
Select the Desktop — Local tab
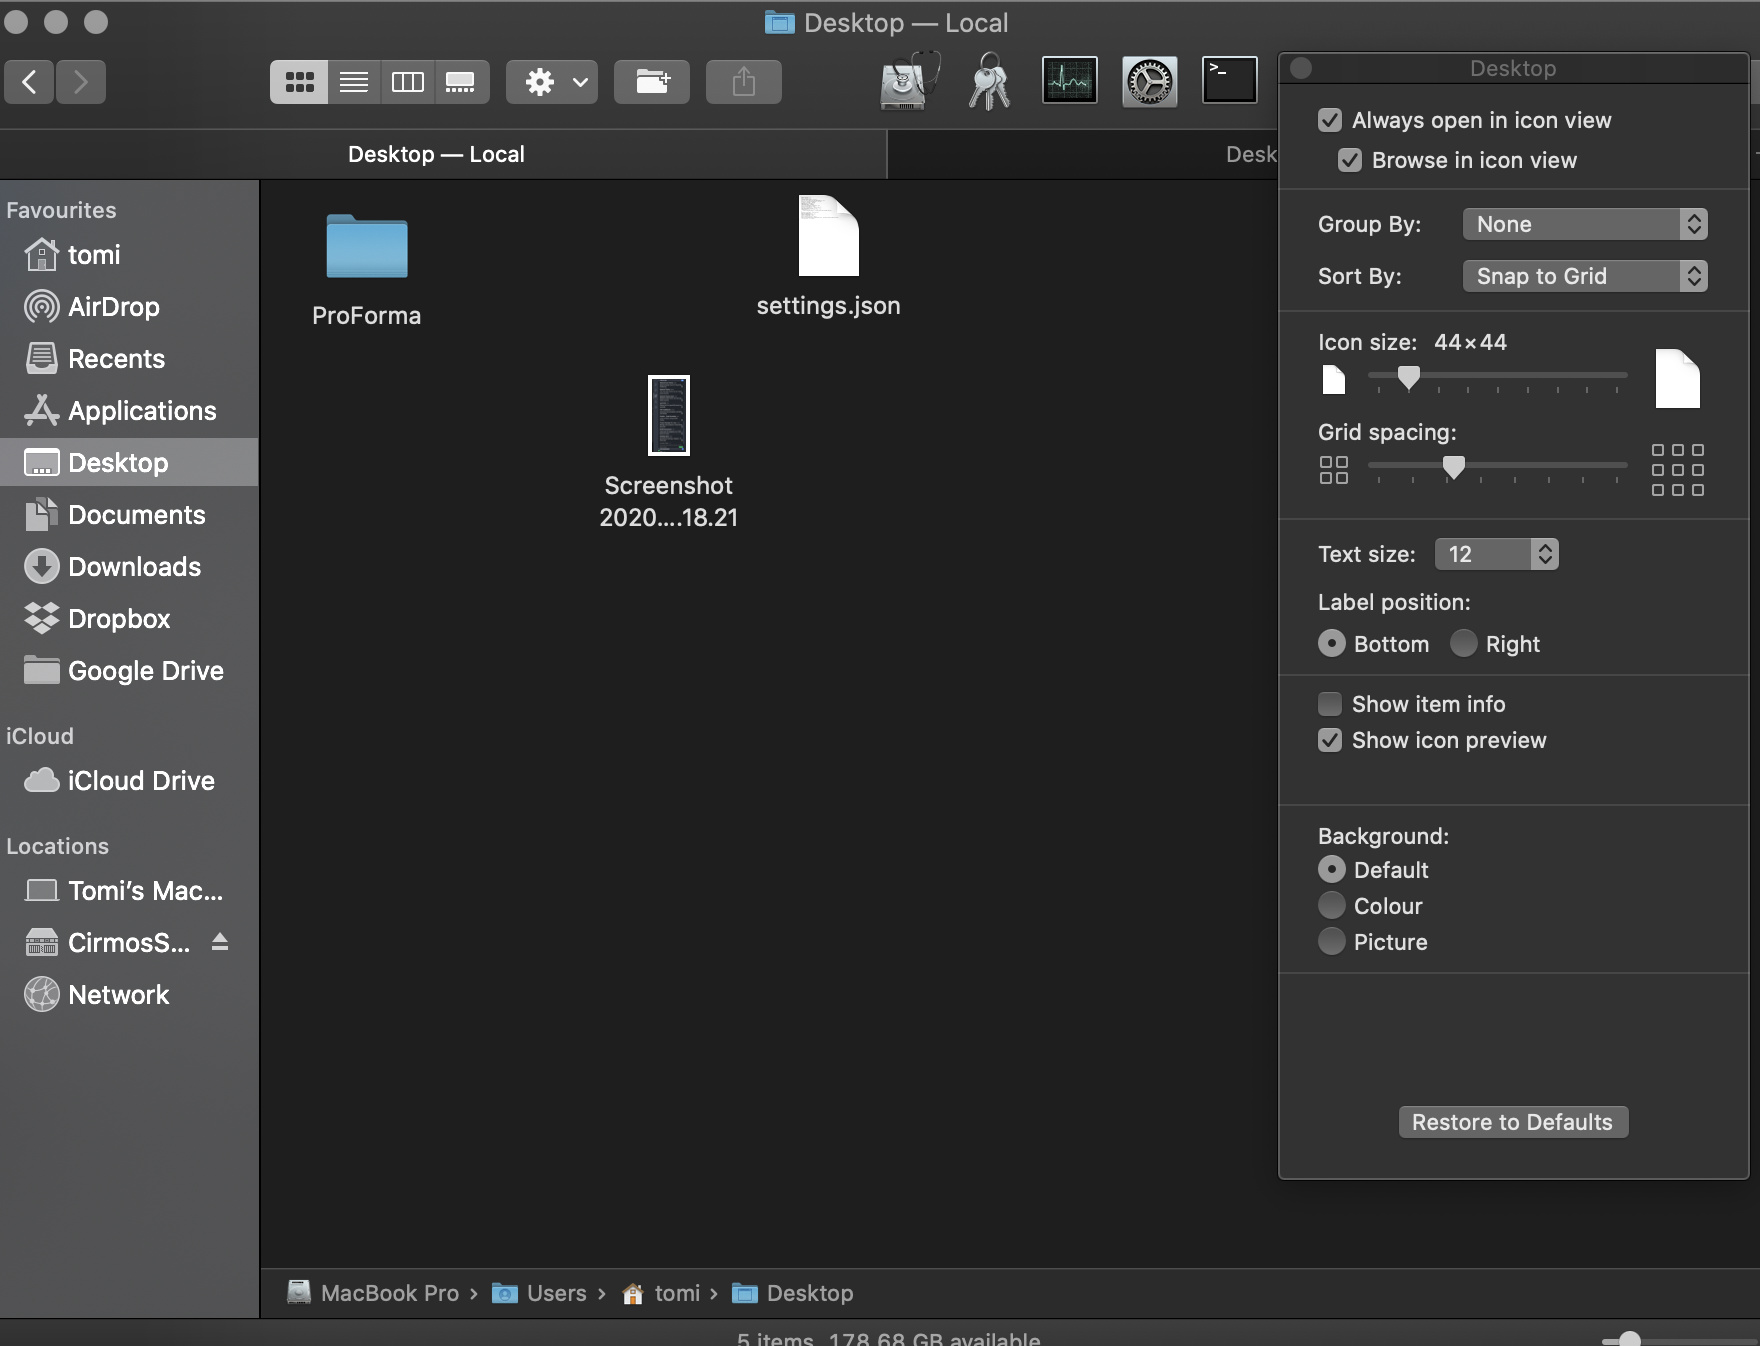(x=436, y=154)
